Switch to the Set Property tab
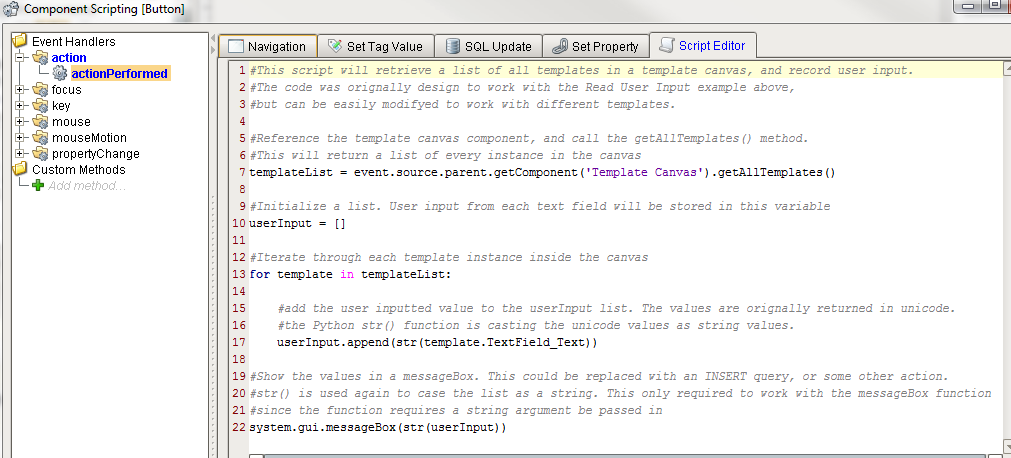 596,46
